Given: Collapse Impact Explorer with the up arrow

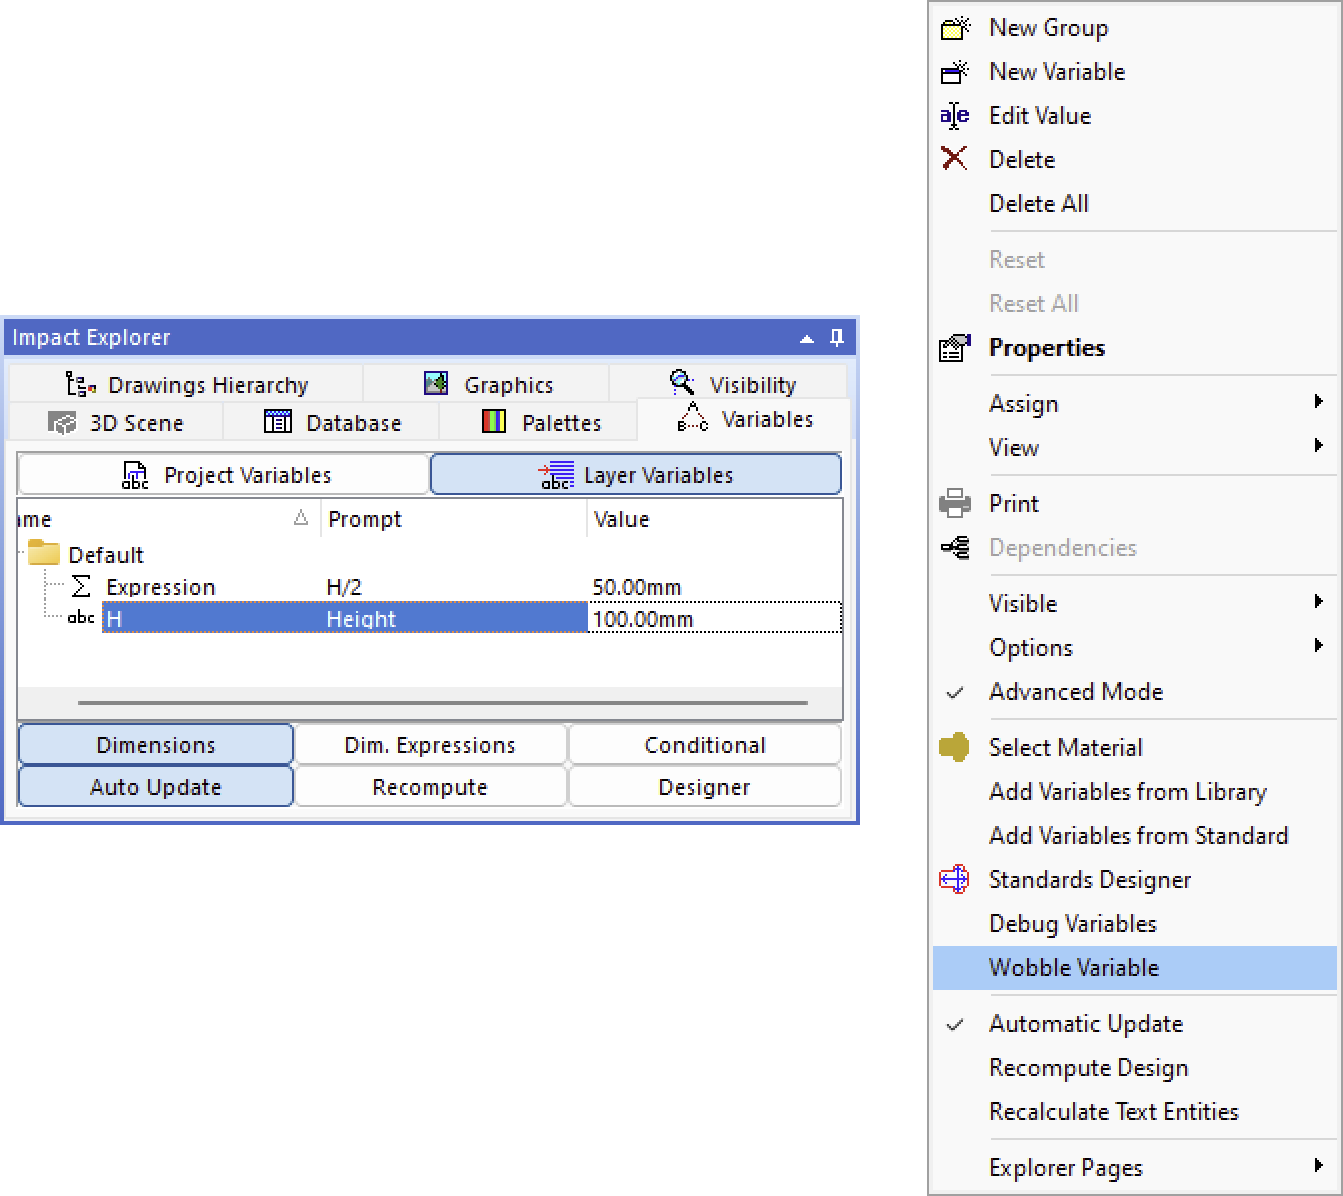Looking at the screenshot, I should pos(807,339).
